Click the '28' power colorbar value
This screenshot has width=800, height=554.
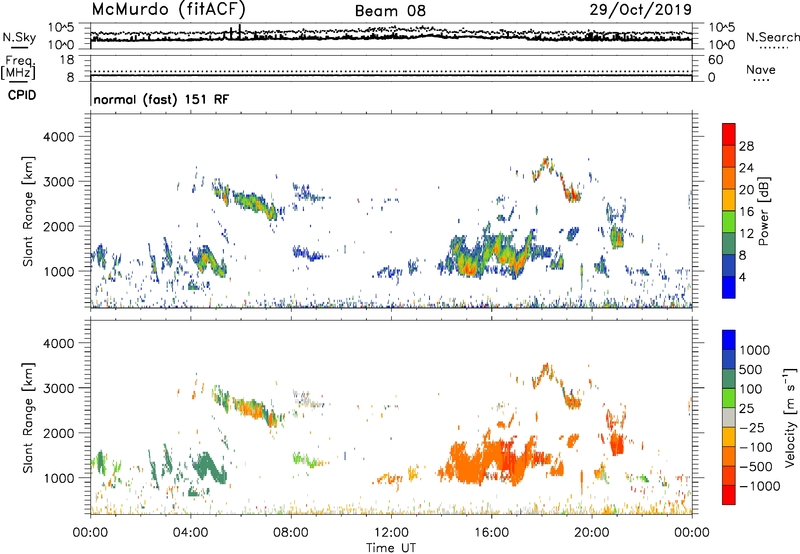pyautogui.click(x=746, y=146)
